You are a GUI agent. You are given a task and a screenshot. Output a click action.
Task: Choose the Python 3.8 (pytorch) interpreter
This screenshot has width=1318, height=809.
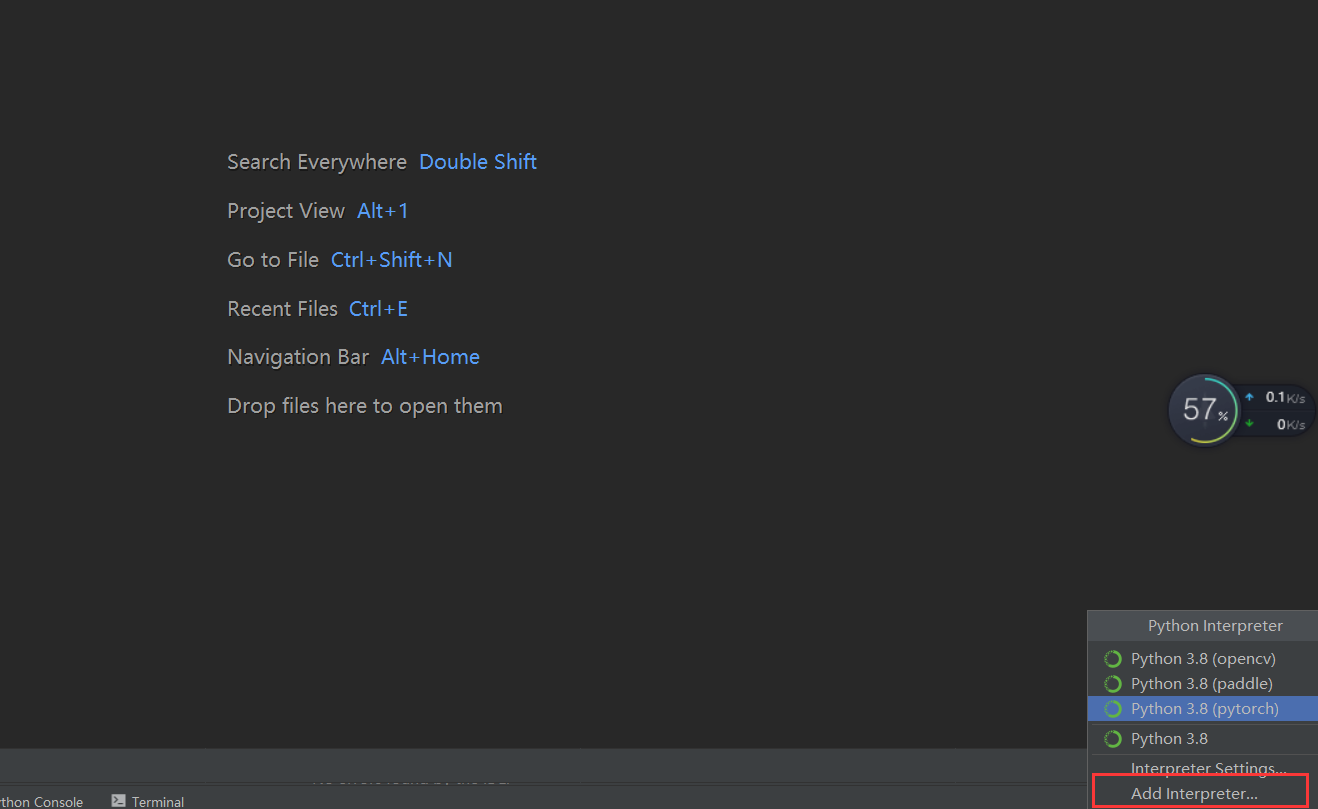point(1202,709)
